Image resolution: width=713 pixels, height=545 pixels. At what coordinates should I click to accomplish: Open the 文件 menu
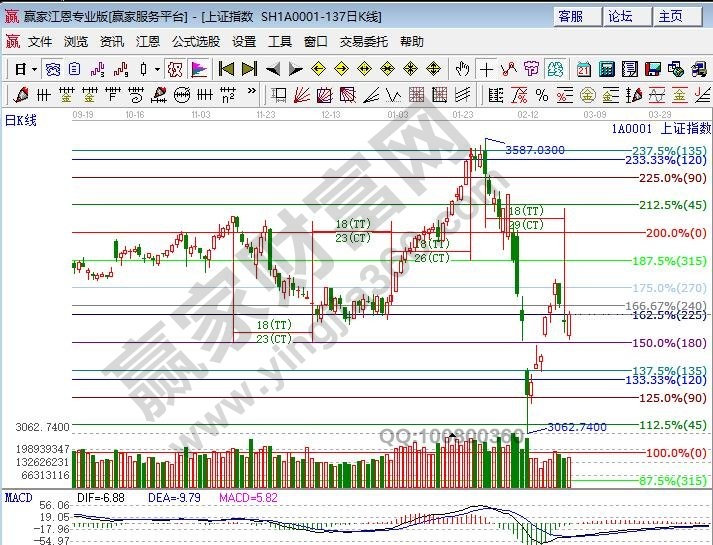click(x=39, y=42)
